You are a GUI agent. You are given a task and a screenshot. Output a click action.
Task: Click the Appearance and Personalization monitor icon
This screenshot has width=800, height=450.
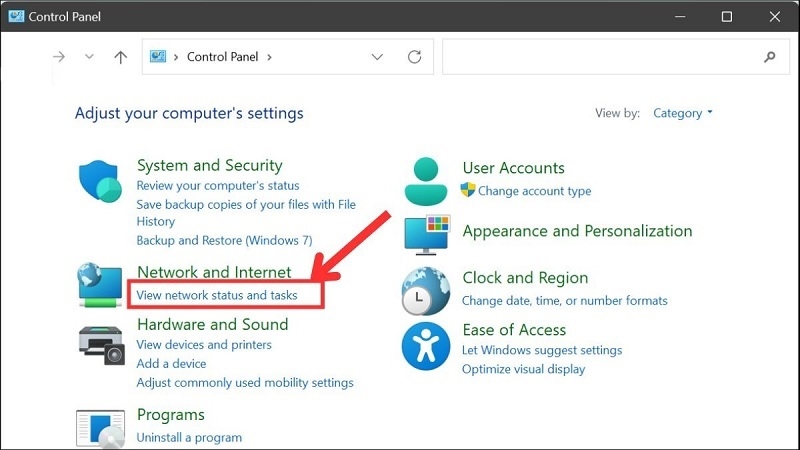pos(427,235)
